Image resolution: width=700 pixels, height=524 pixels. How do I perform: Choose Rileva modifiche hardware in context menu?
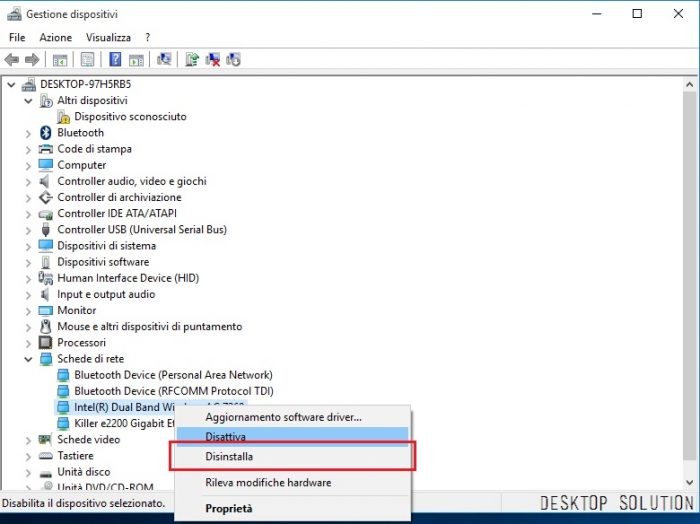pyautogui.click(x=292, y=482)
